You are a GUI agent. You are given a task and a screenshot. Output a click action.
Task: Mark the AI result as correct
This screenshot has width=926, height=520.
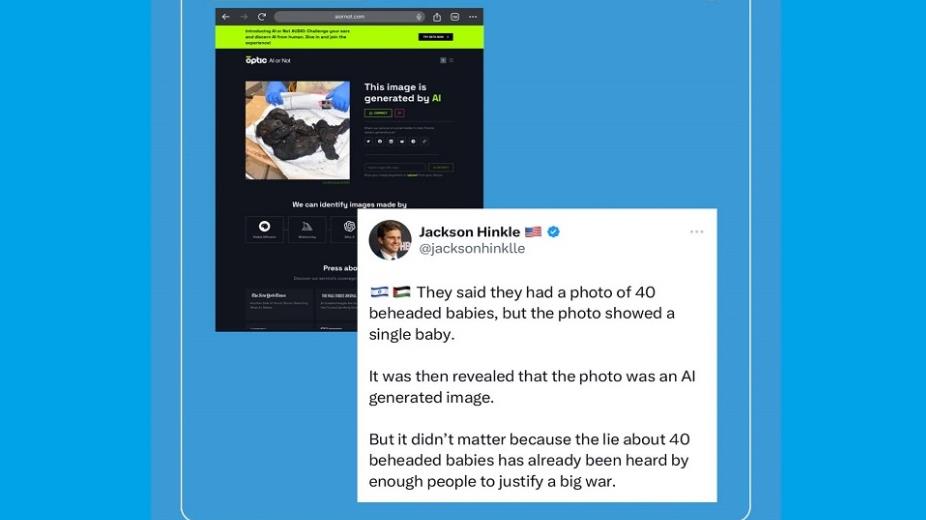[378, 113]
